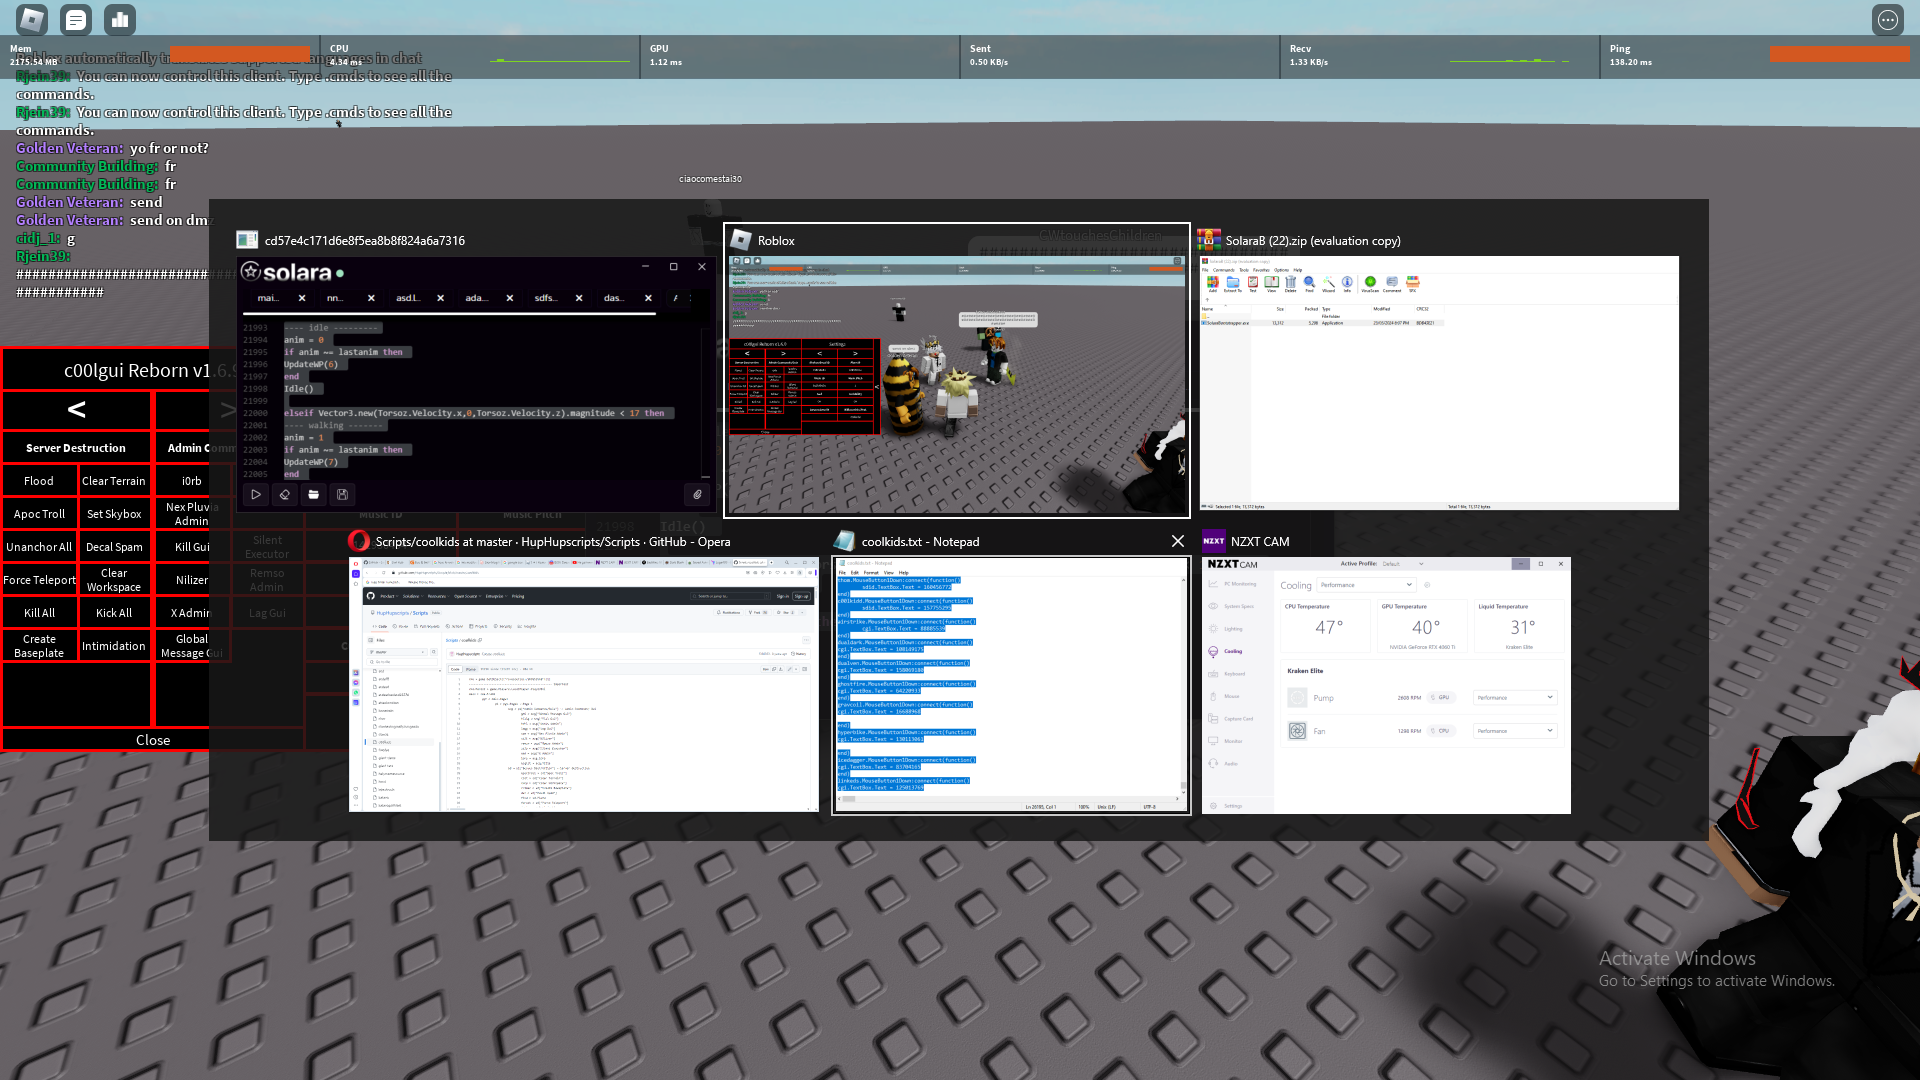The width and height of the screenshot is (1920, 1080).
Task: Toggle the Roblox chat window icon
Action: tap(76, 19)
